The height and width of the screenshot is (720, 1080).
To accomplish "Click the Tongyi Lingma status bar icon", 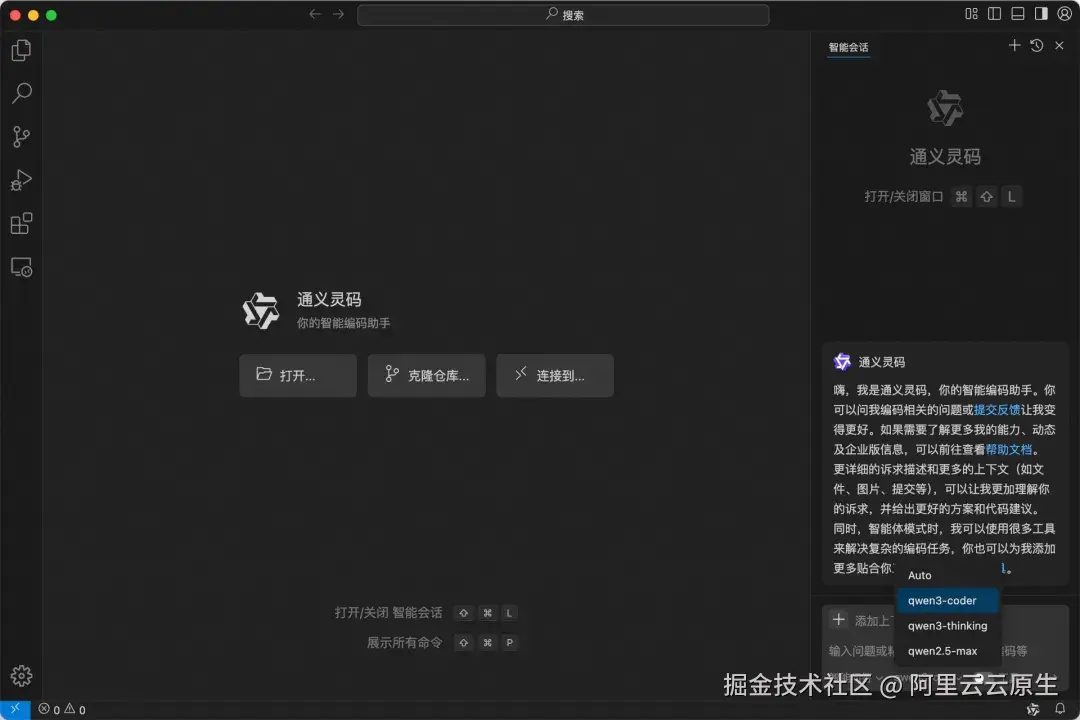I will [1032, 709].
